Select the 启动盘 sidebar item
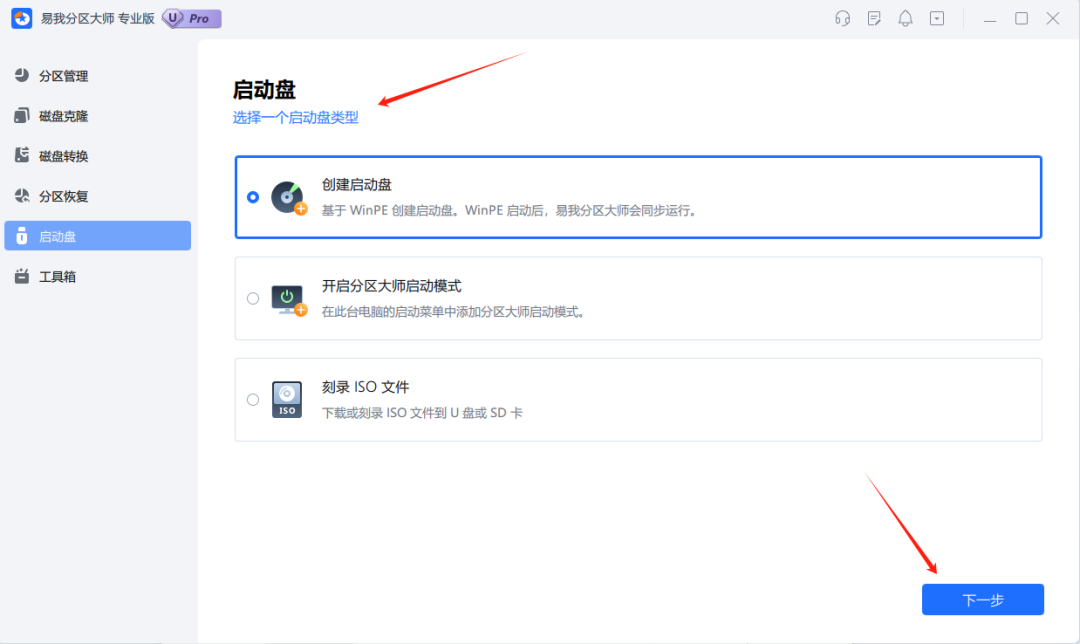Viewport: 1080px width, 644px height. (x=97, y=236)
